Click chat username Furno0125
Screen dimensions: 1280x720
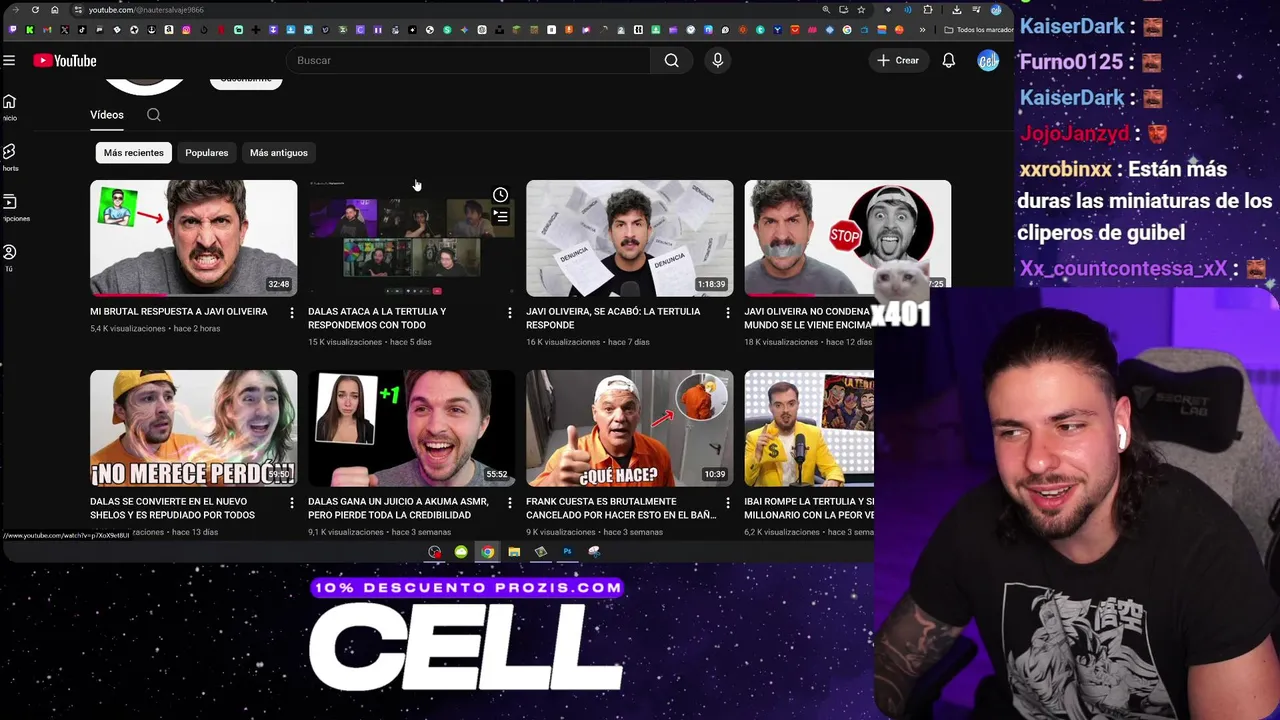tap(1071, 62)
